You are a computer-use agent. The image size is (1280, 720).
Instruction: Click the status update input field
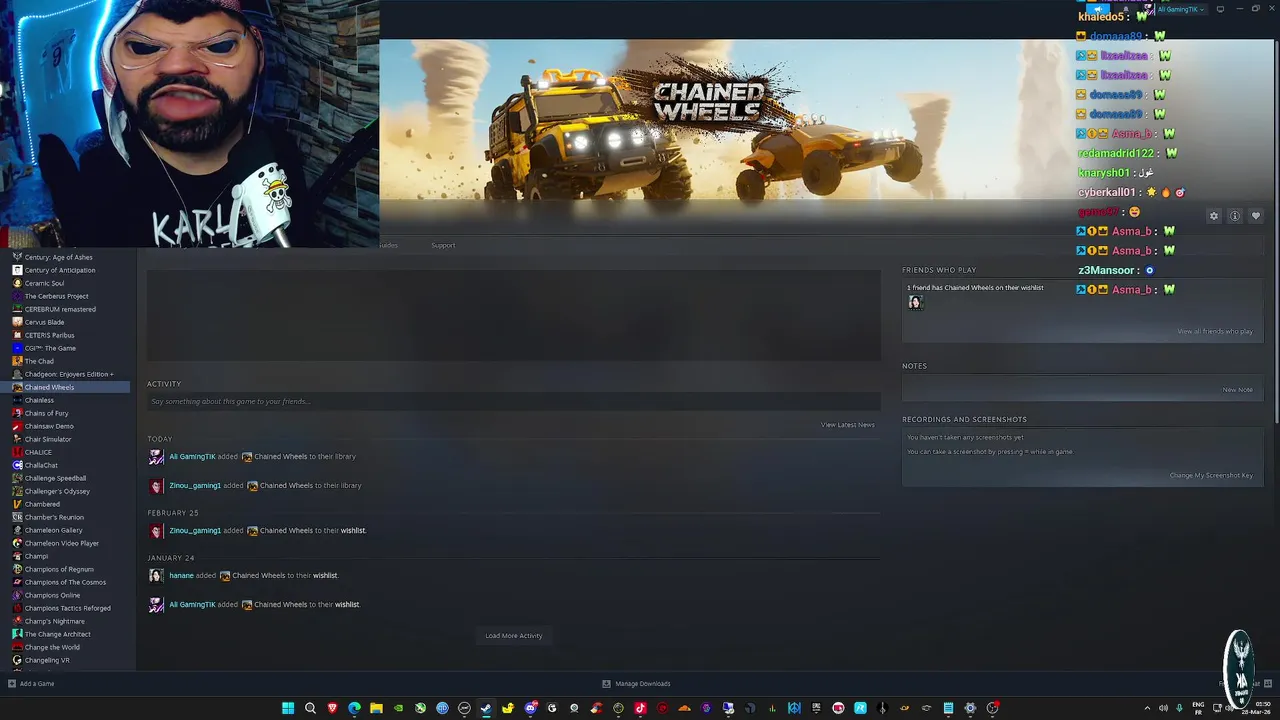click(514, 401)
